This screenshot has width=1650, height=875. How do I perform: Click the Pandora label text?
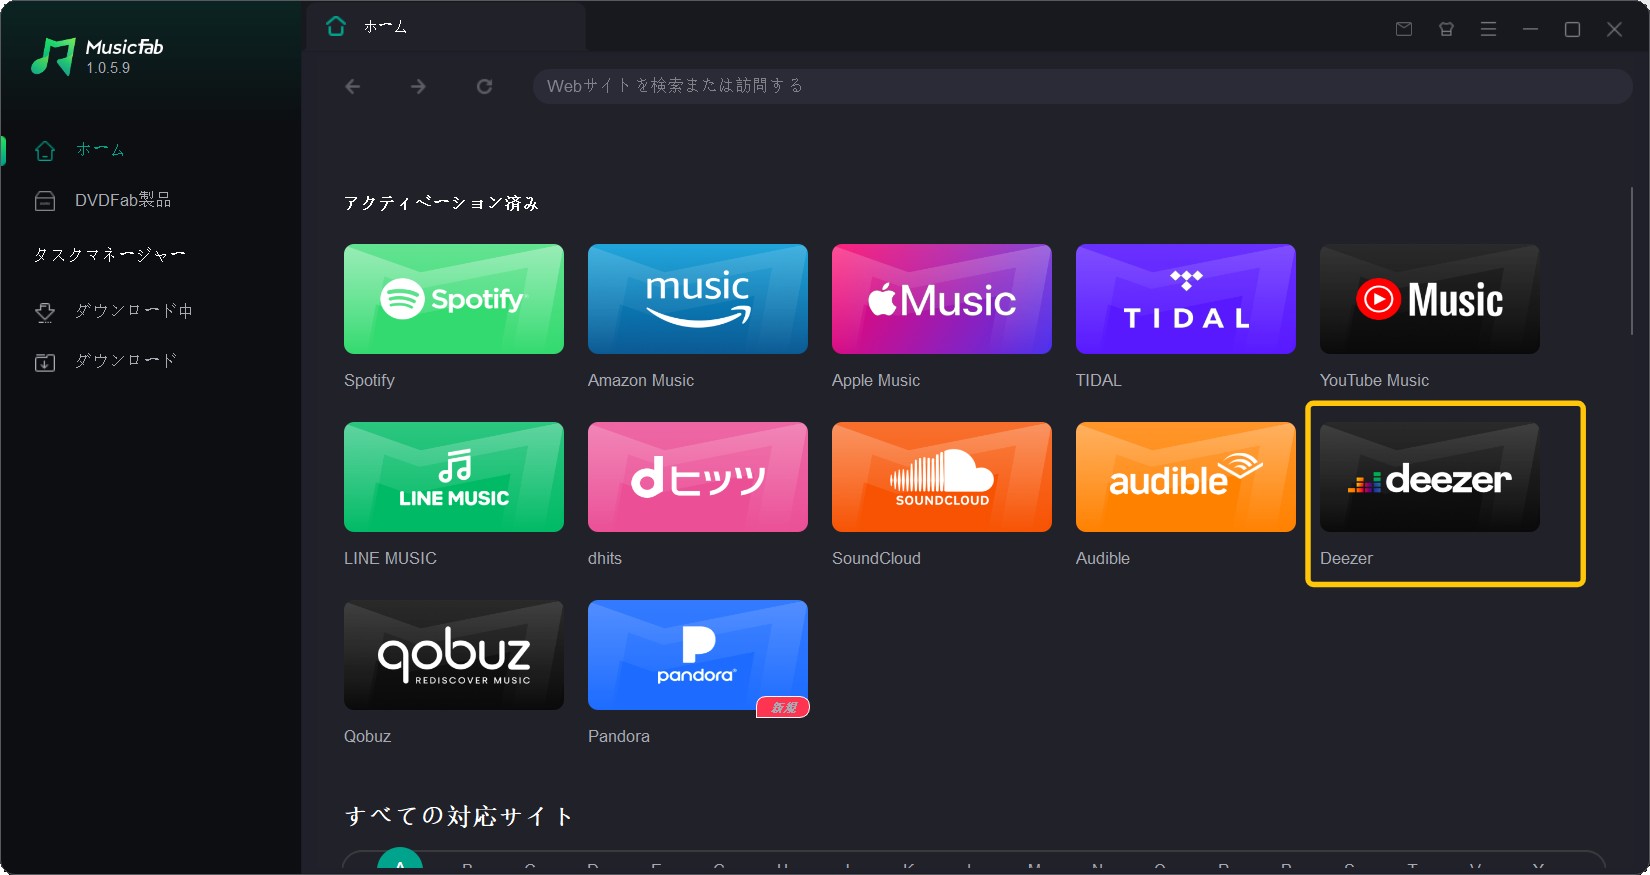point(619,736)
